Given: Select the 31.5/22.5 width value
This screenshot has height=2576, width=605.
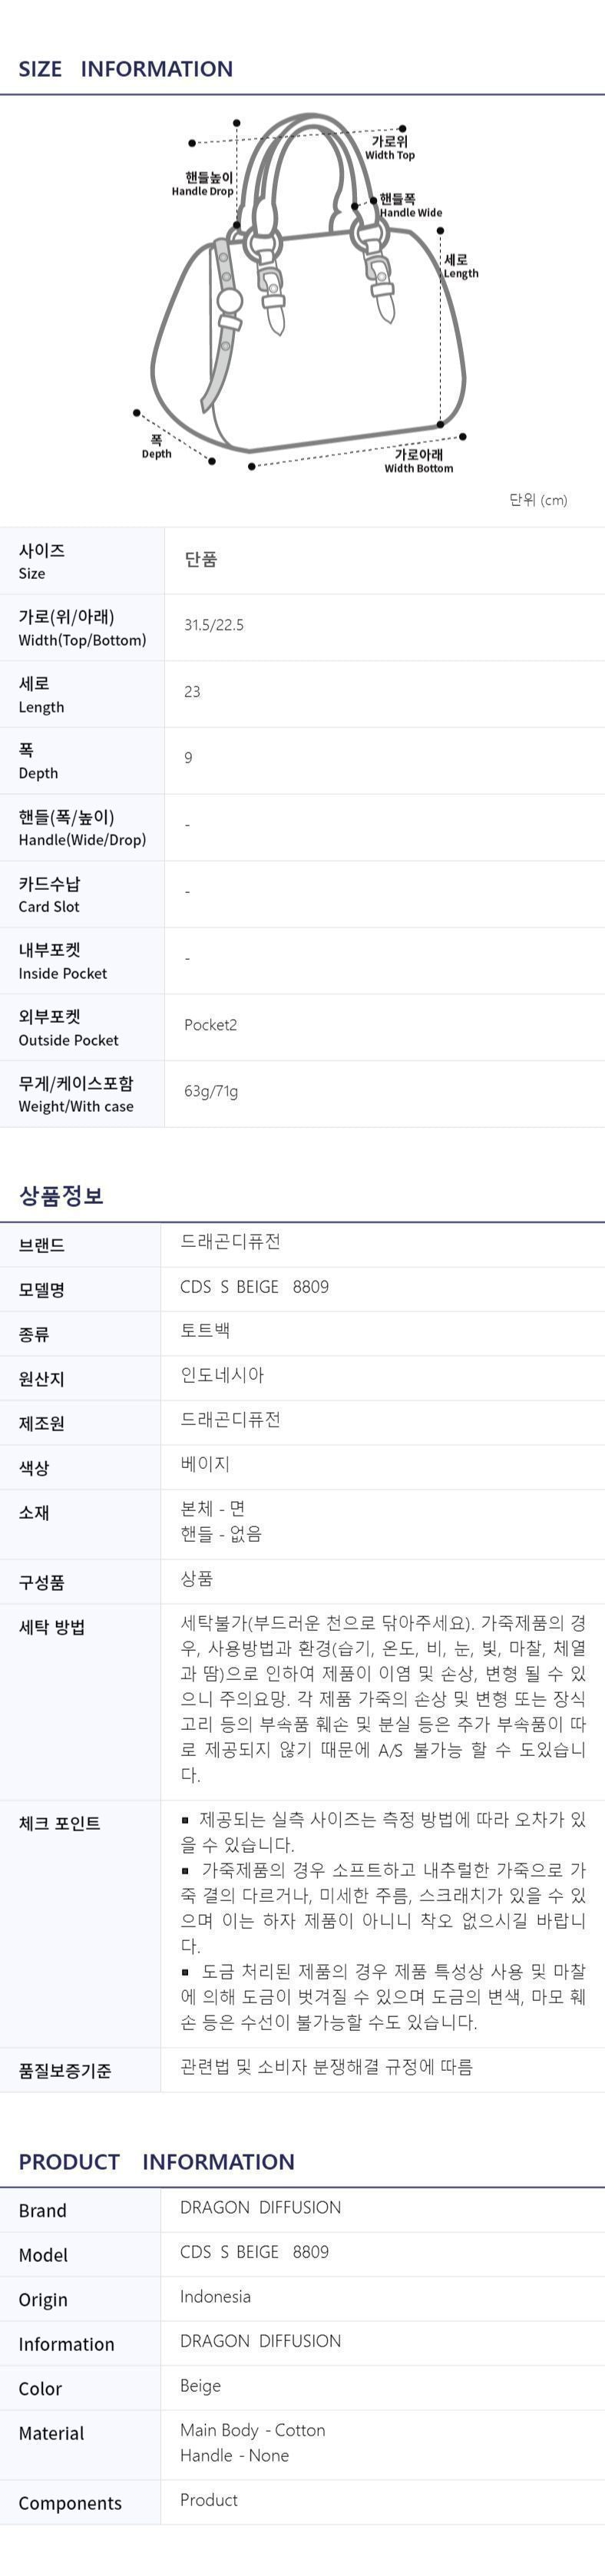Looking at the screenshot, I should point(214,625).
